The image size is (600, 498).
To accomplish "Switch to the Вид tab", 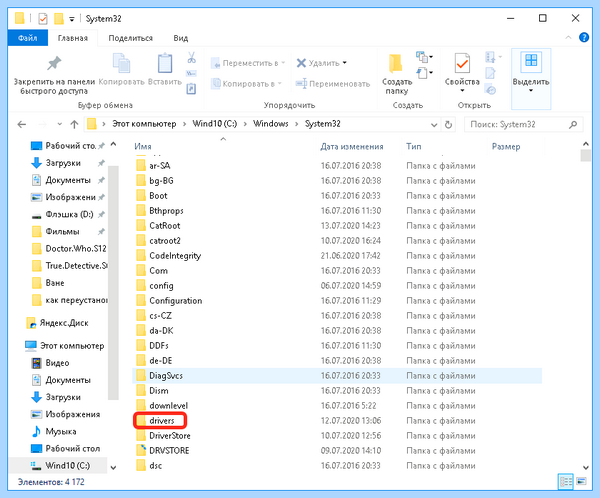I will click(181, 38).
